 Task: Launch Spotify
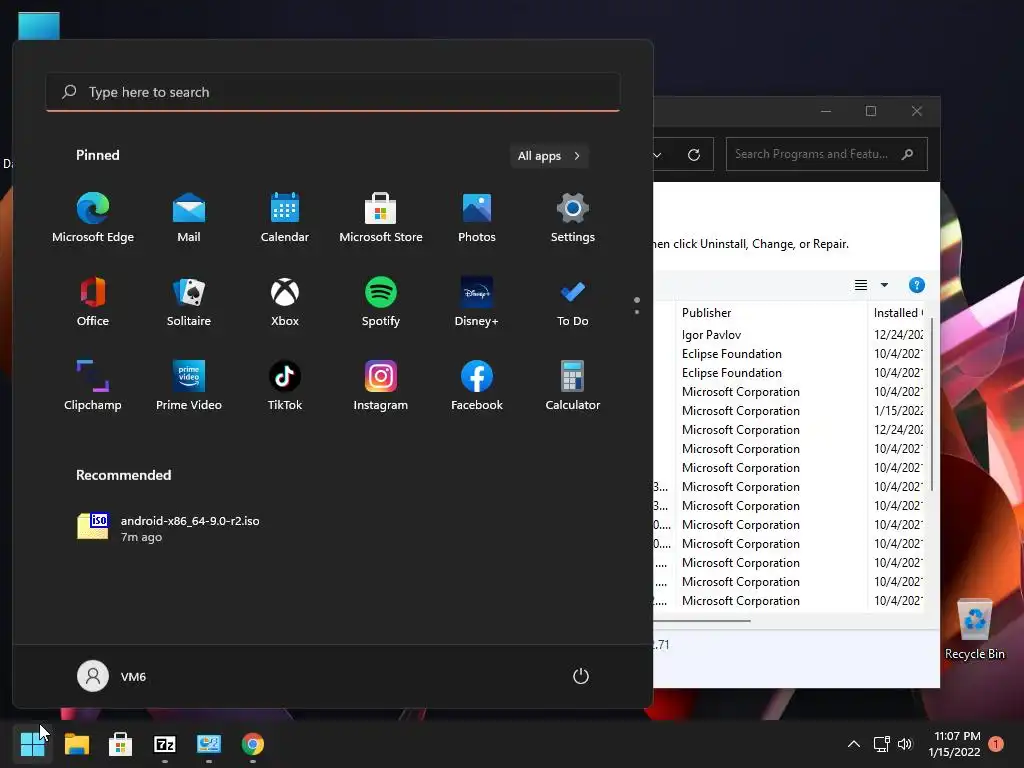tap(381, 302)
